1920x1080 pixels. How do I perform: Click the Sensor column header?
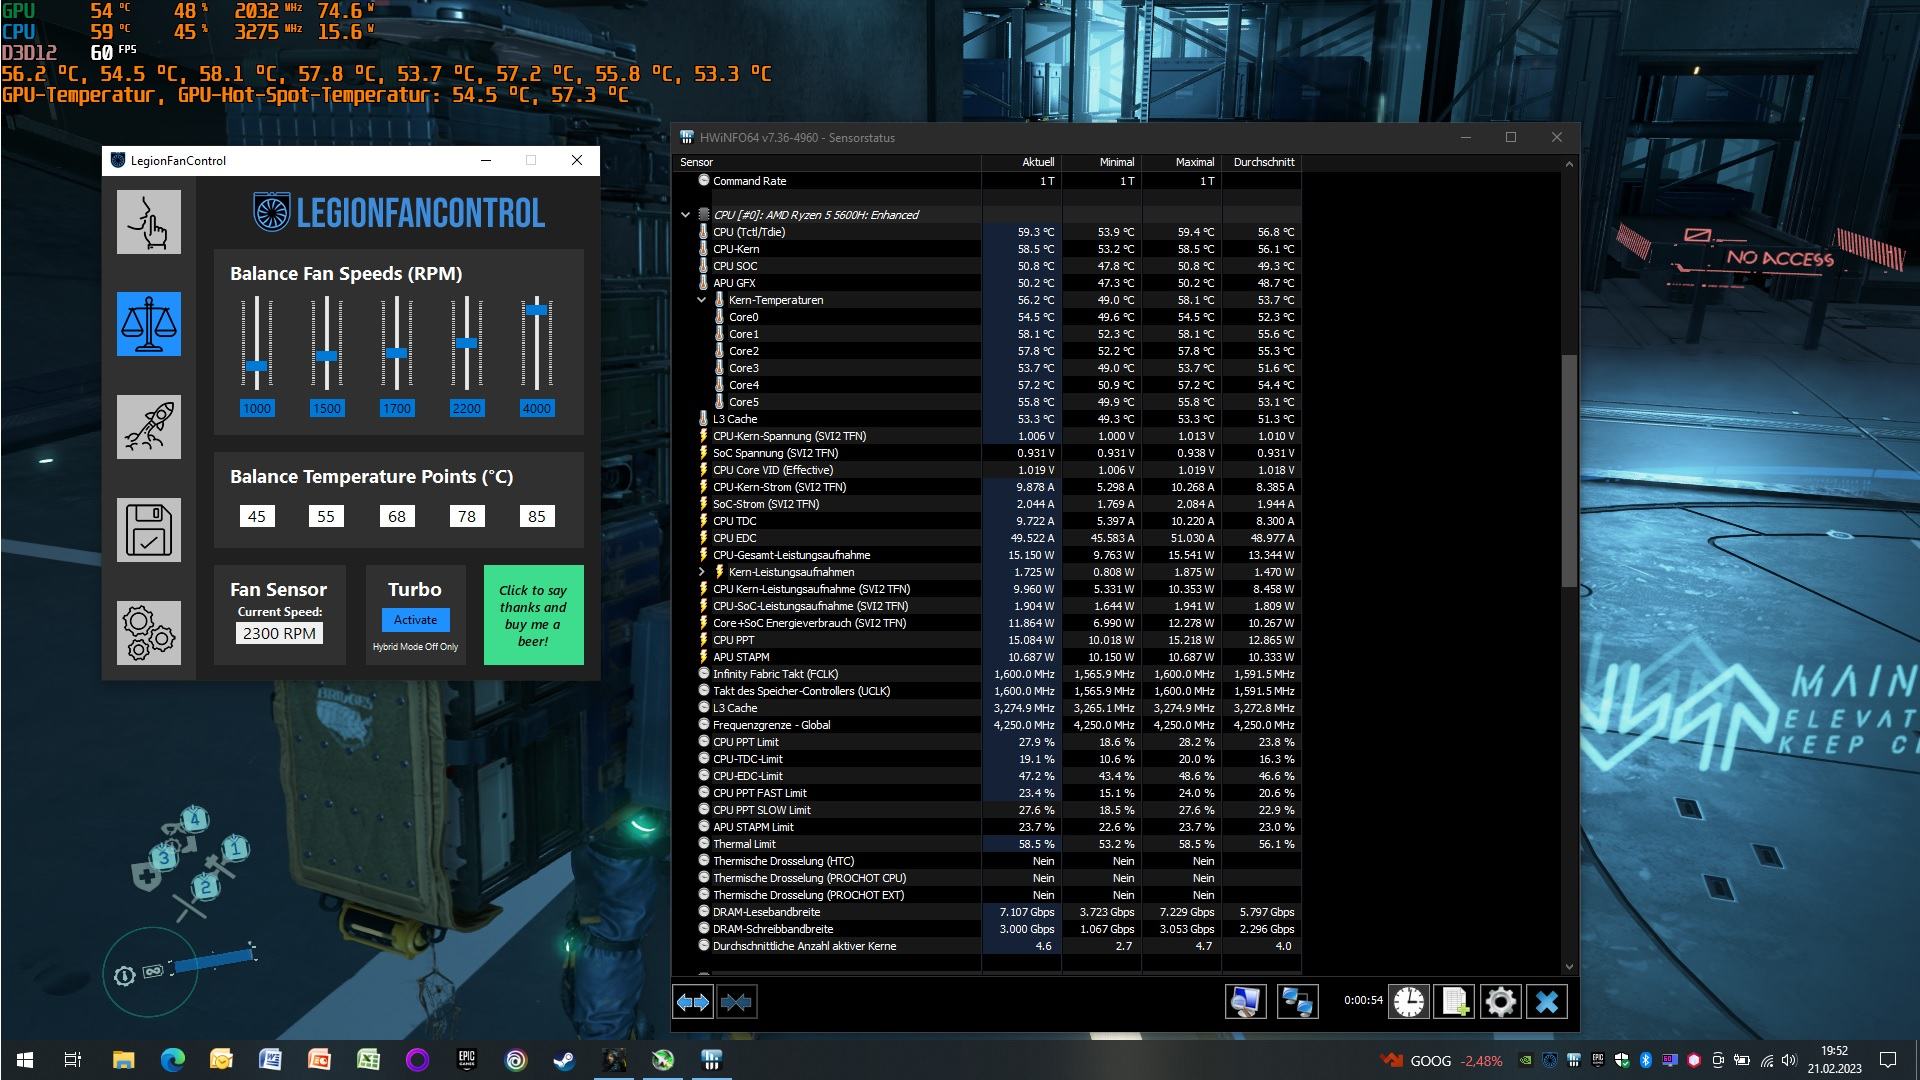[x=828, y=162]
